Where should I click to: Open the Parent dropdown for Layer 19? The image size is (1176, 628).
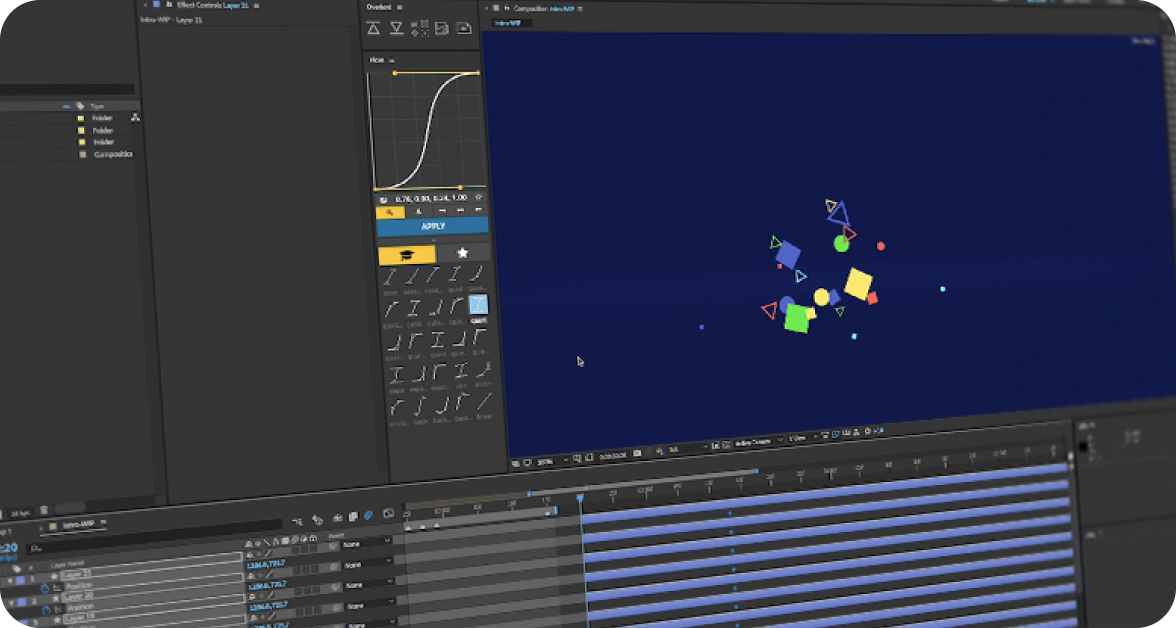pyautogui.click(x=368, y=584)
